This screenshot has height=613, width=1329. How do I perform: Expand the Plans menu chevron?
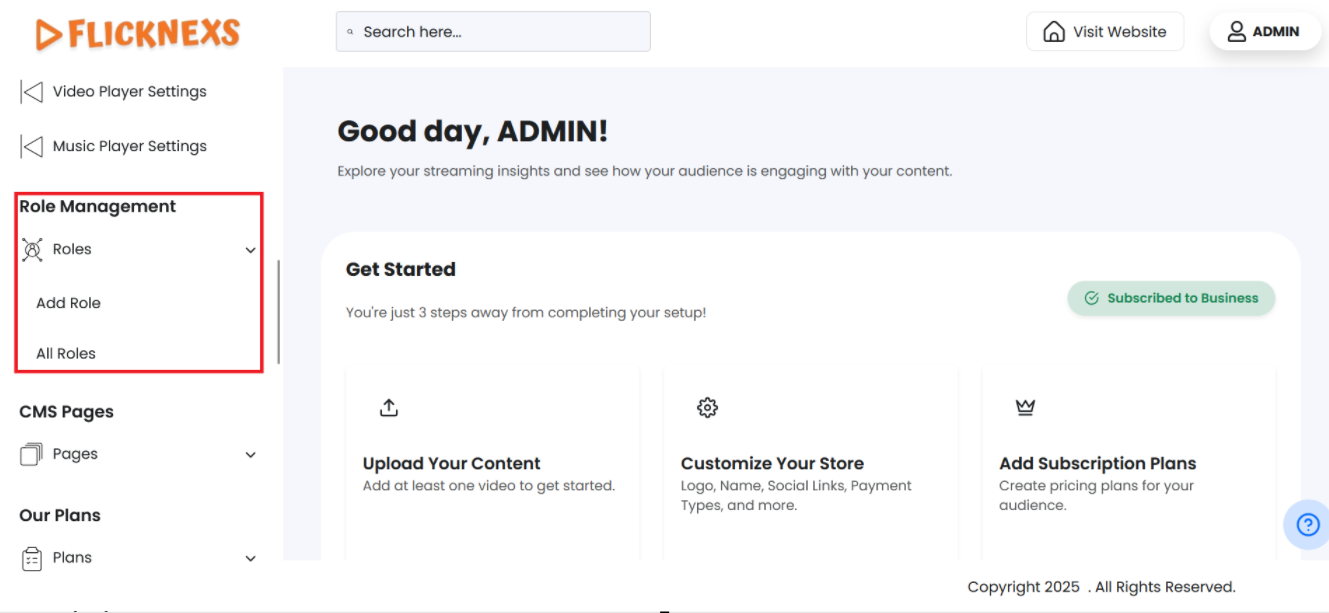[x=250, y=559]
